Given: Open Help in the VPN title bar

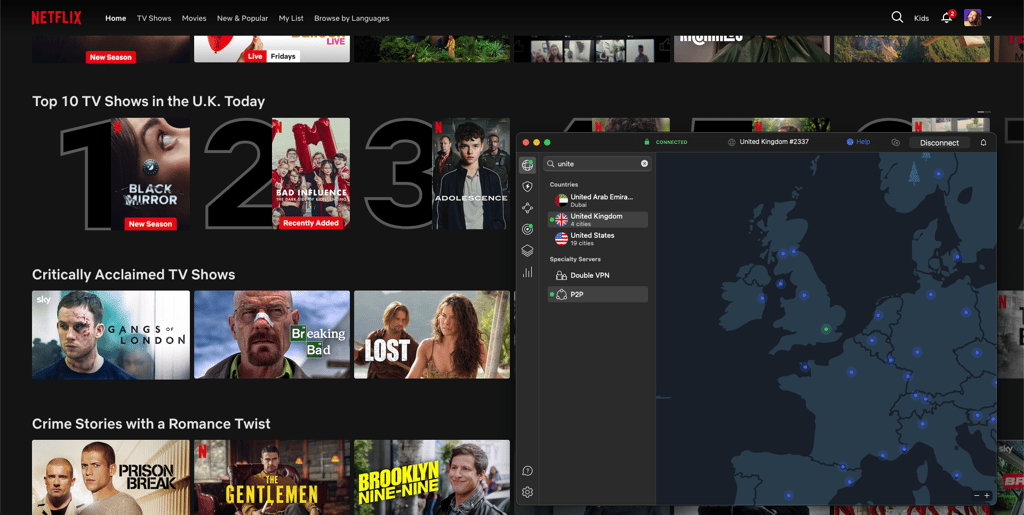Looking at the screenshot, I should click(x=858, y=142).
